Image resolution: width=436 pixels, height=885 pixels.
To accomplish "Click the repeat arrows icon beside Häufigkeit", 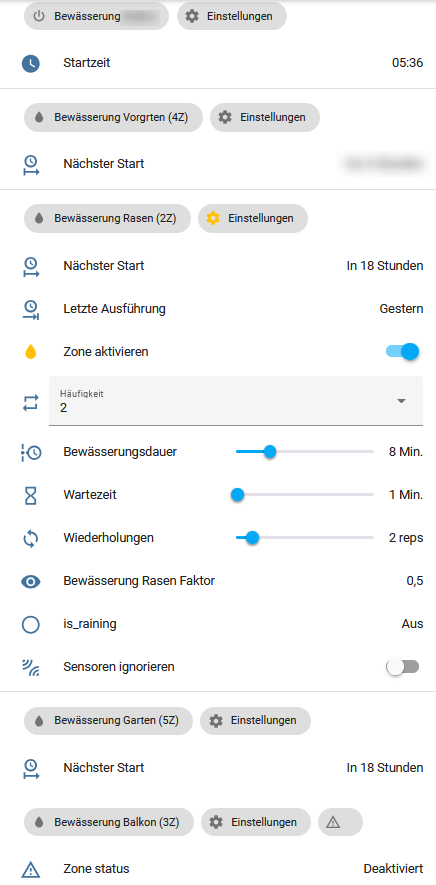I will [x=30, y=402].
